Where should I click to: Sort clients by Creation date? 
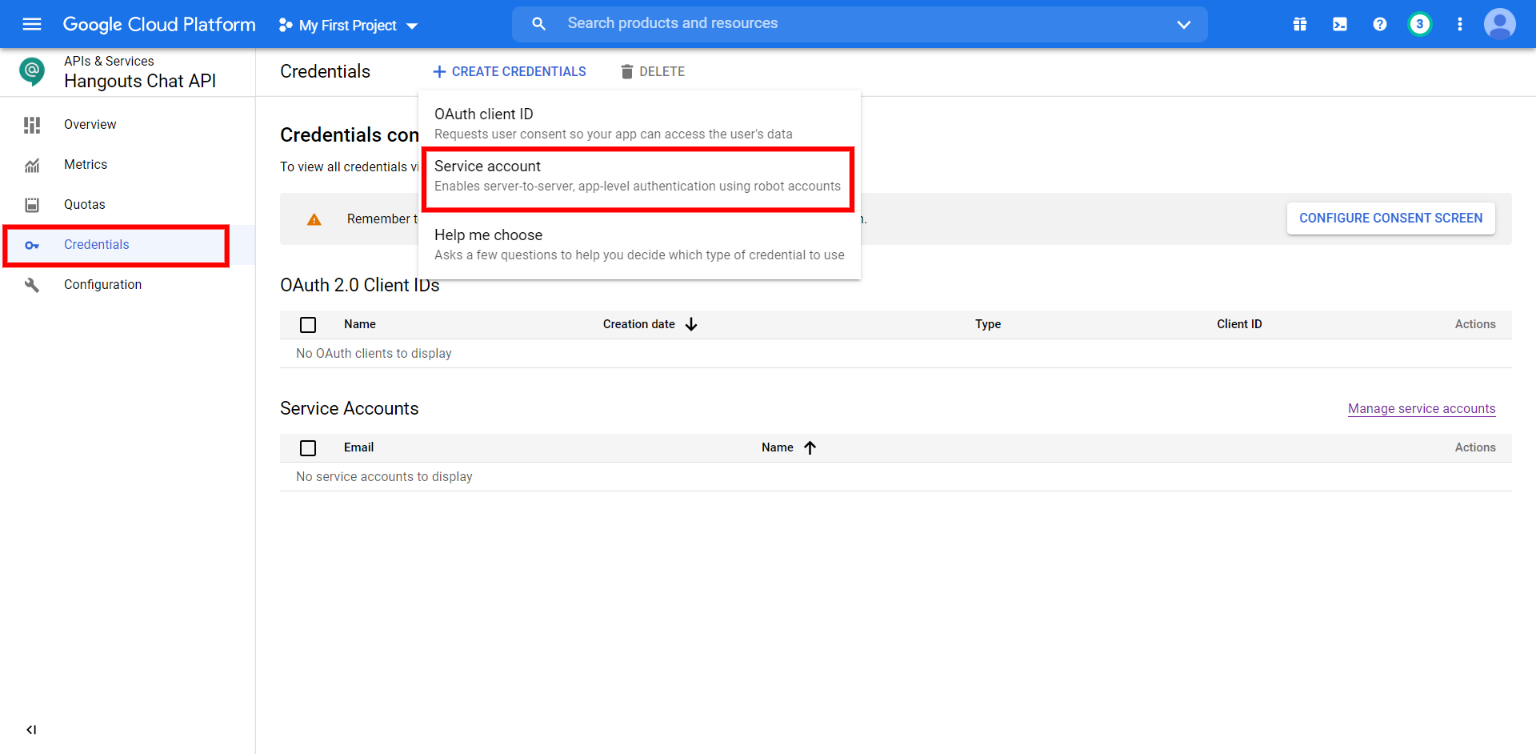[x=649, y=324]
